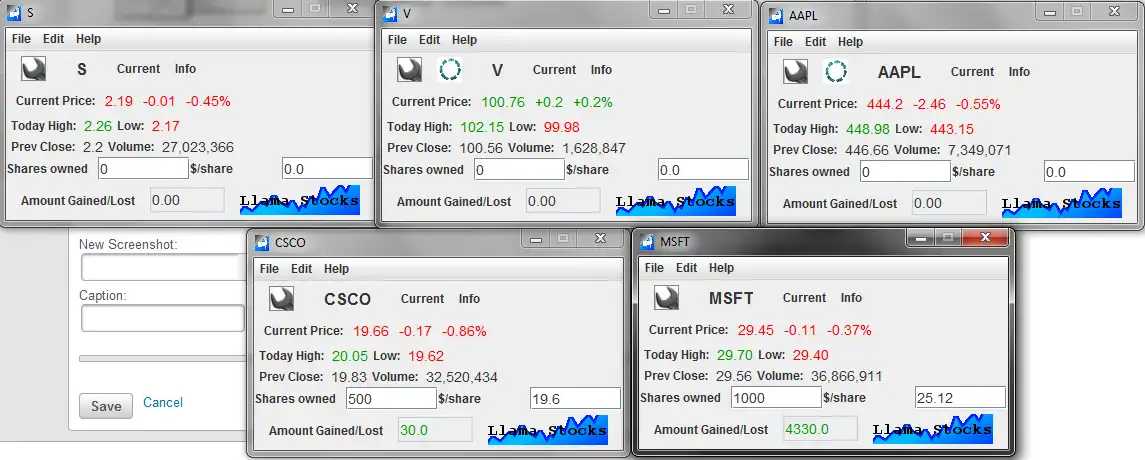Open Help menu in MSFT window
This screenshot has height=460, width=1145.
pos(721,268)
